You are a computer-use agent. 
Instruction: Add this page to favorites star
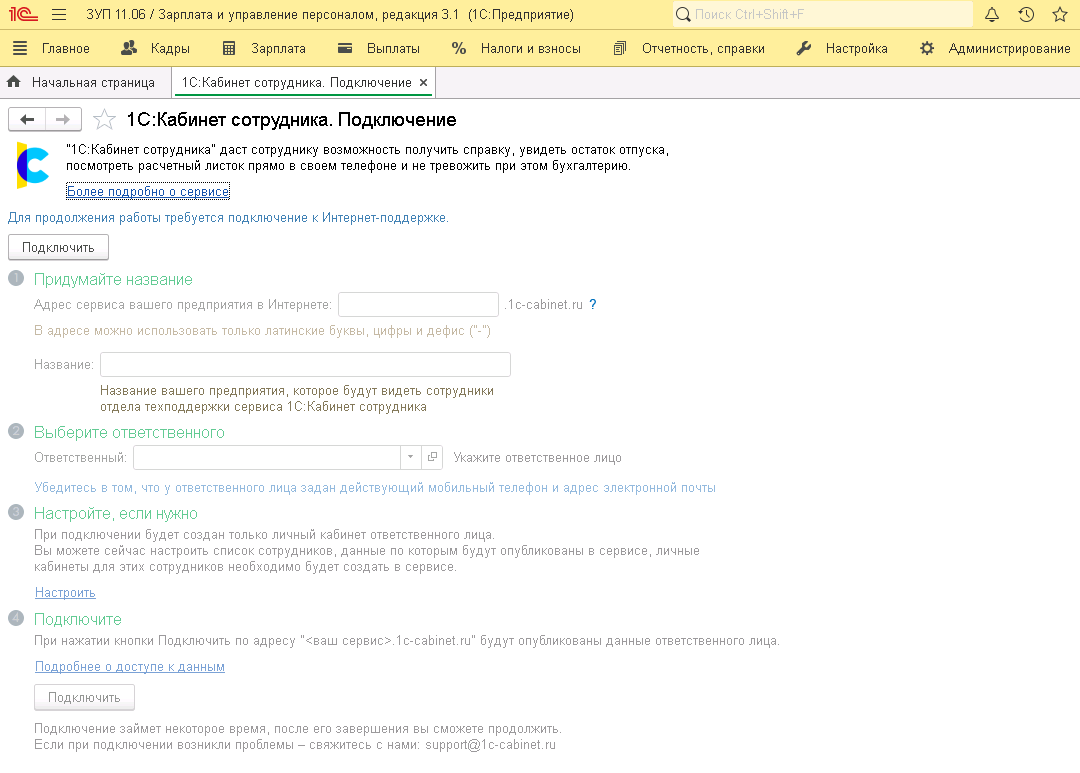[104, 119]
